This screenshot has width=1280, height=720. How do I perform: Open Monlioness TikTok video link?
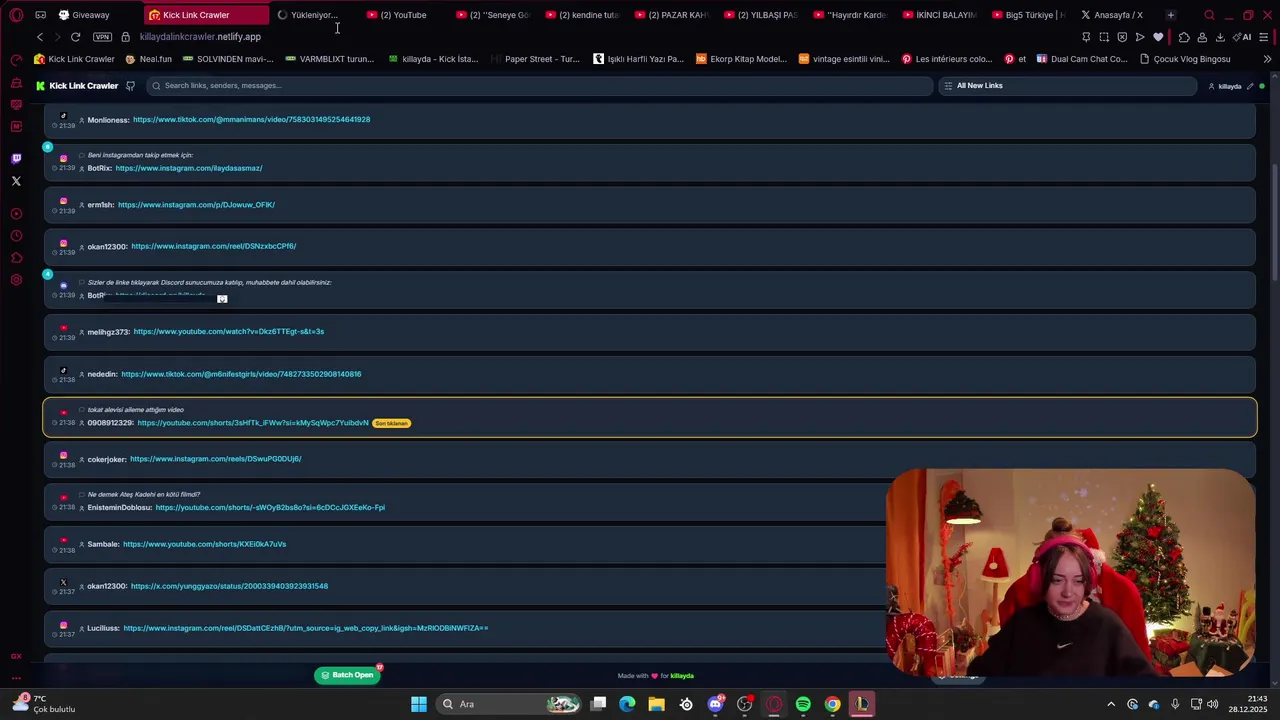pyautogui.click(x=251, y=120)
